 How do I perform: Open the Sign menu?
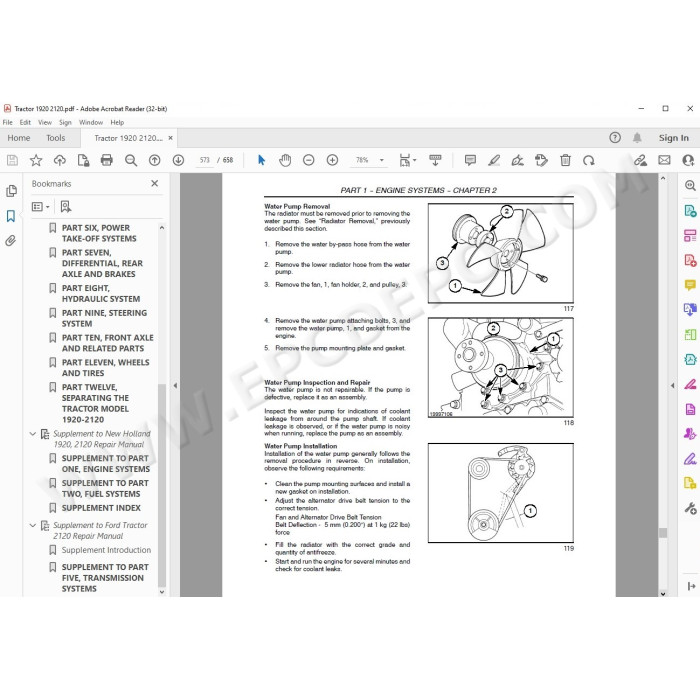point(65,122)
